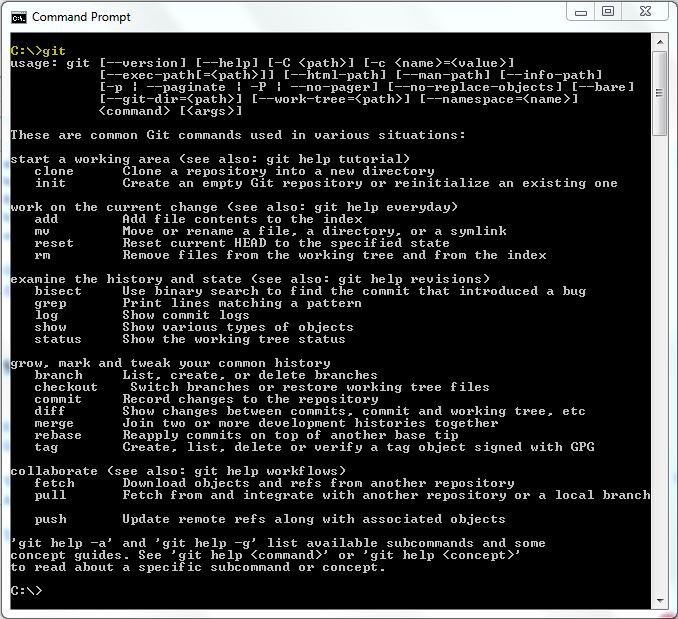Click the Command Prompt title text
This screenshot has width=678, height=619.
click(81, 17)
